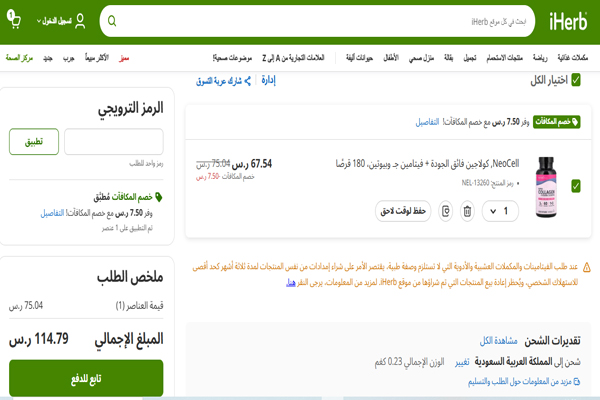Click the إدارة manage link

[268, 80]
